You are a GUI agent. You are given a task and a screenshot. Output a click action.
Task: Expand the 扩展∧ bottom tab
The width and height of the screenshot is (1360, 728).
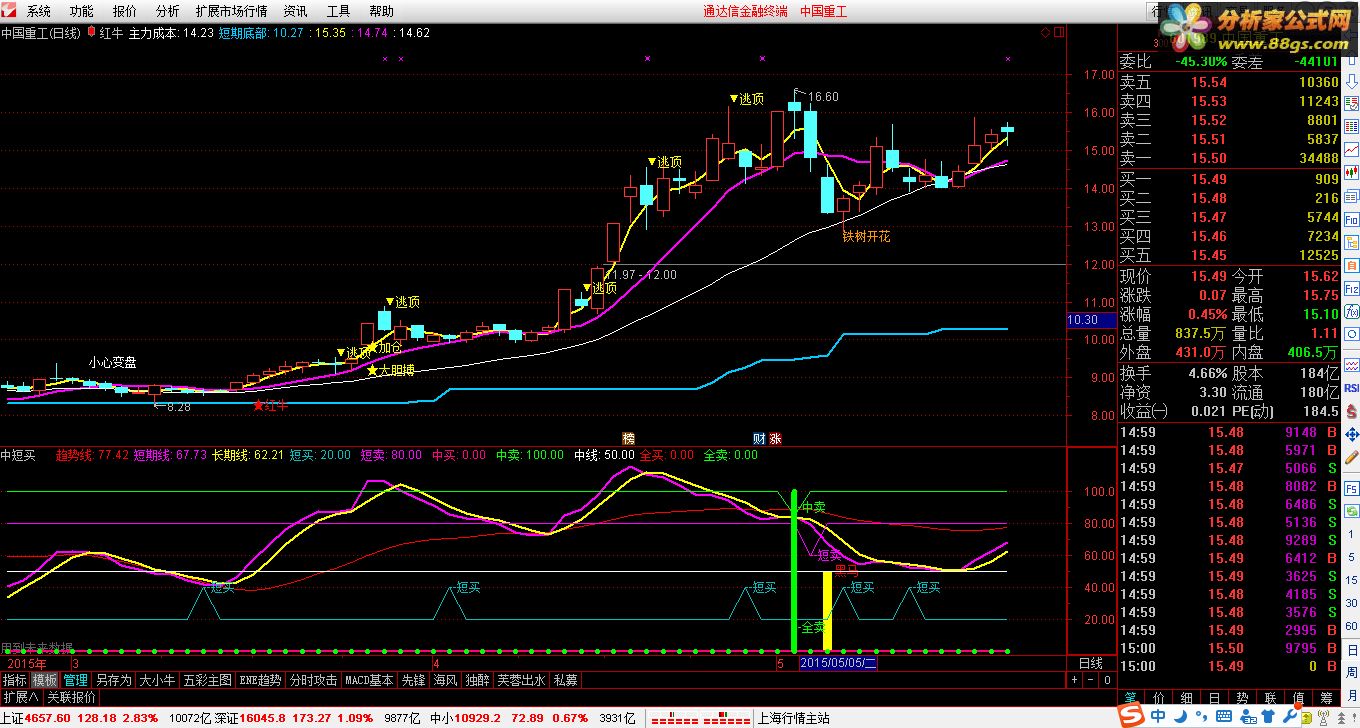coord(20,697)
